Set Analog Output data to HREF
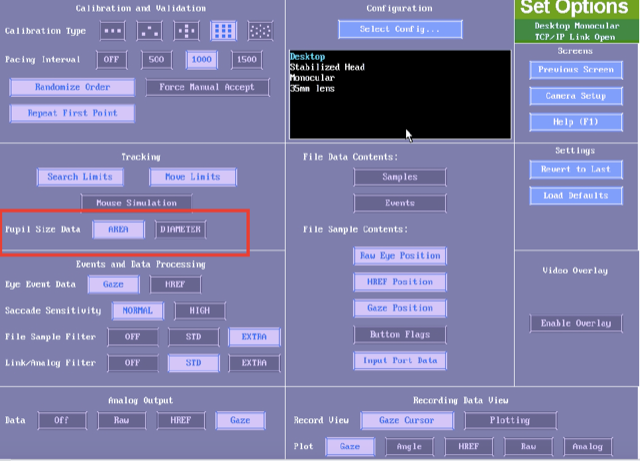 pos(181,421)
